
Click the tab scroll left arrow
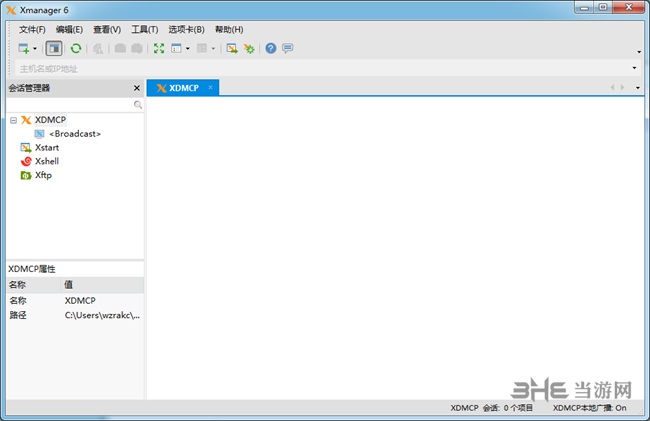coord(613,87)
